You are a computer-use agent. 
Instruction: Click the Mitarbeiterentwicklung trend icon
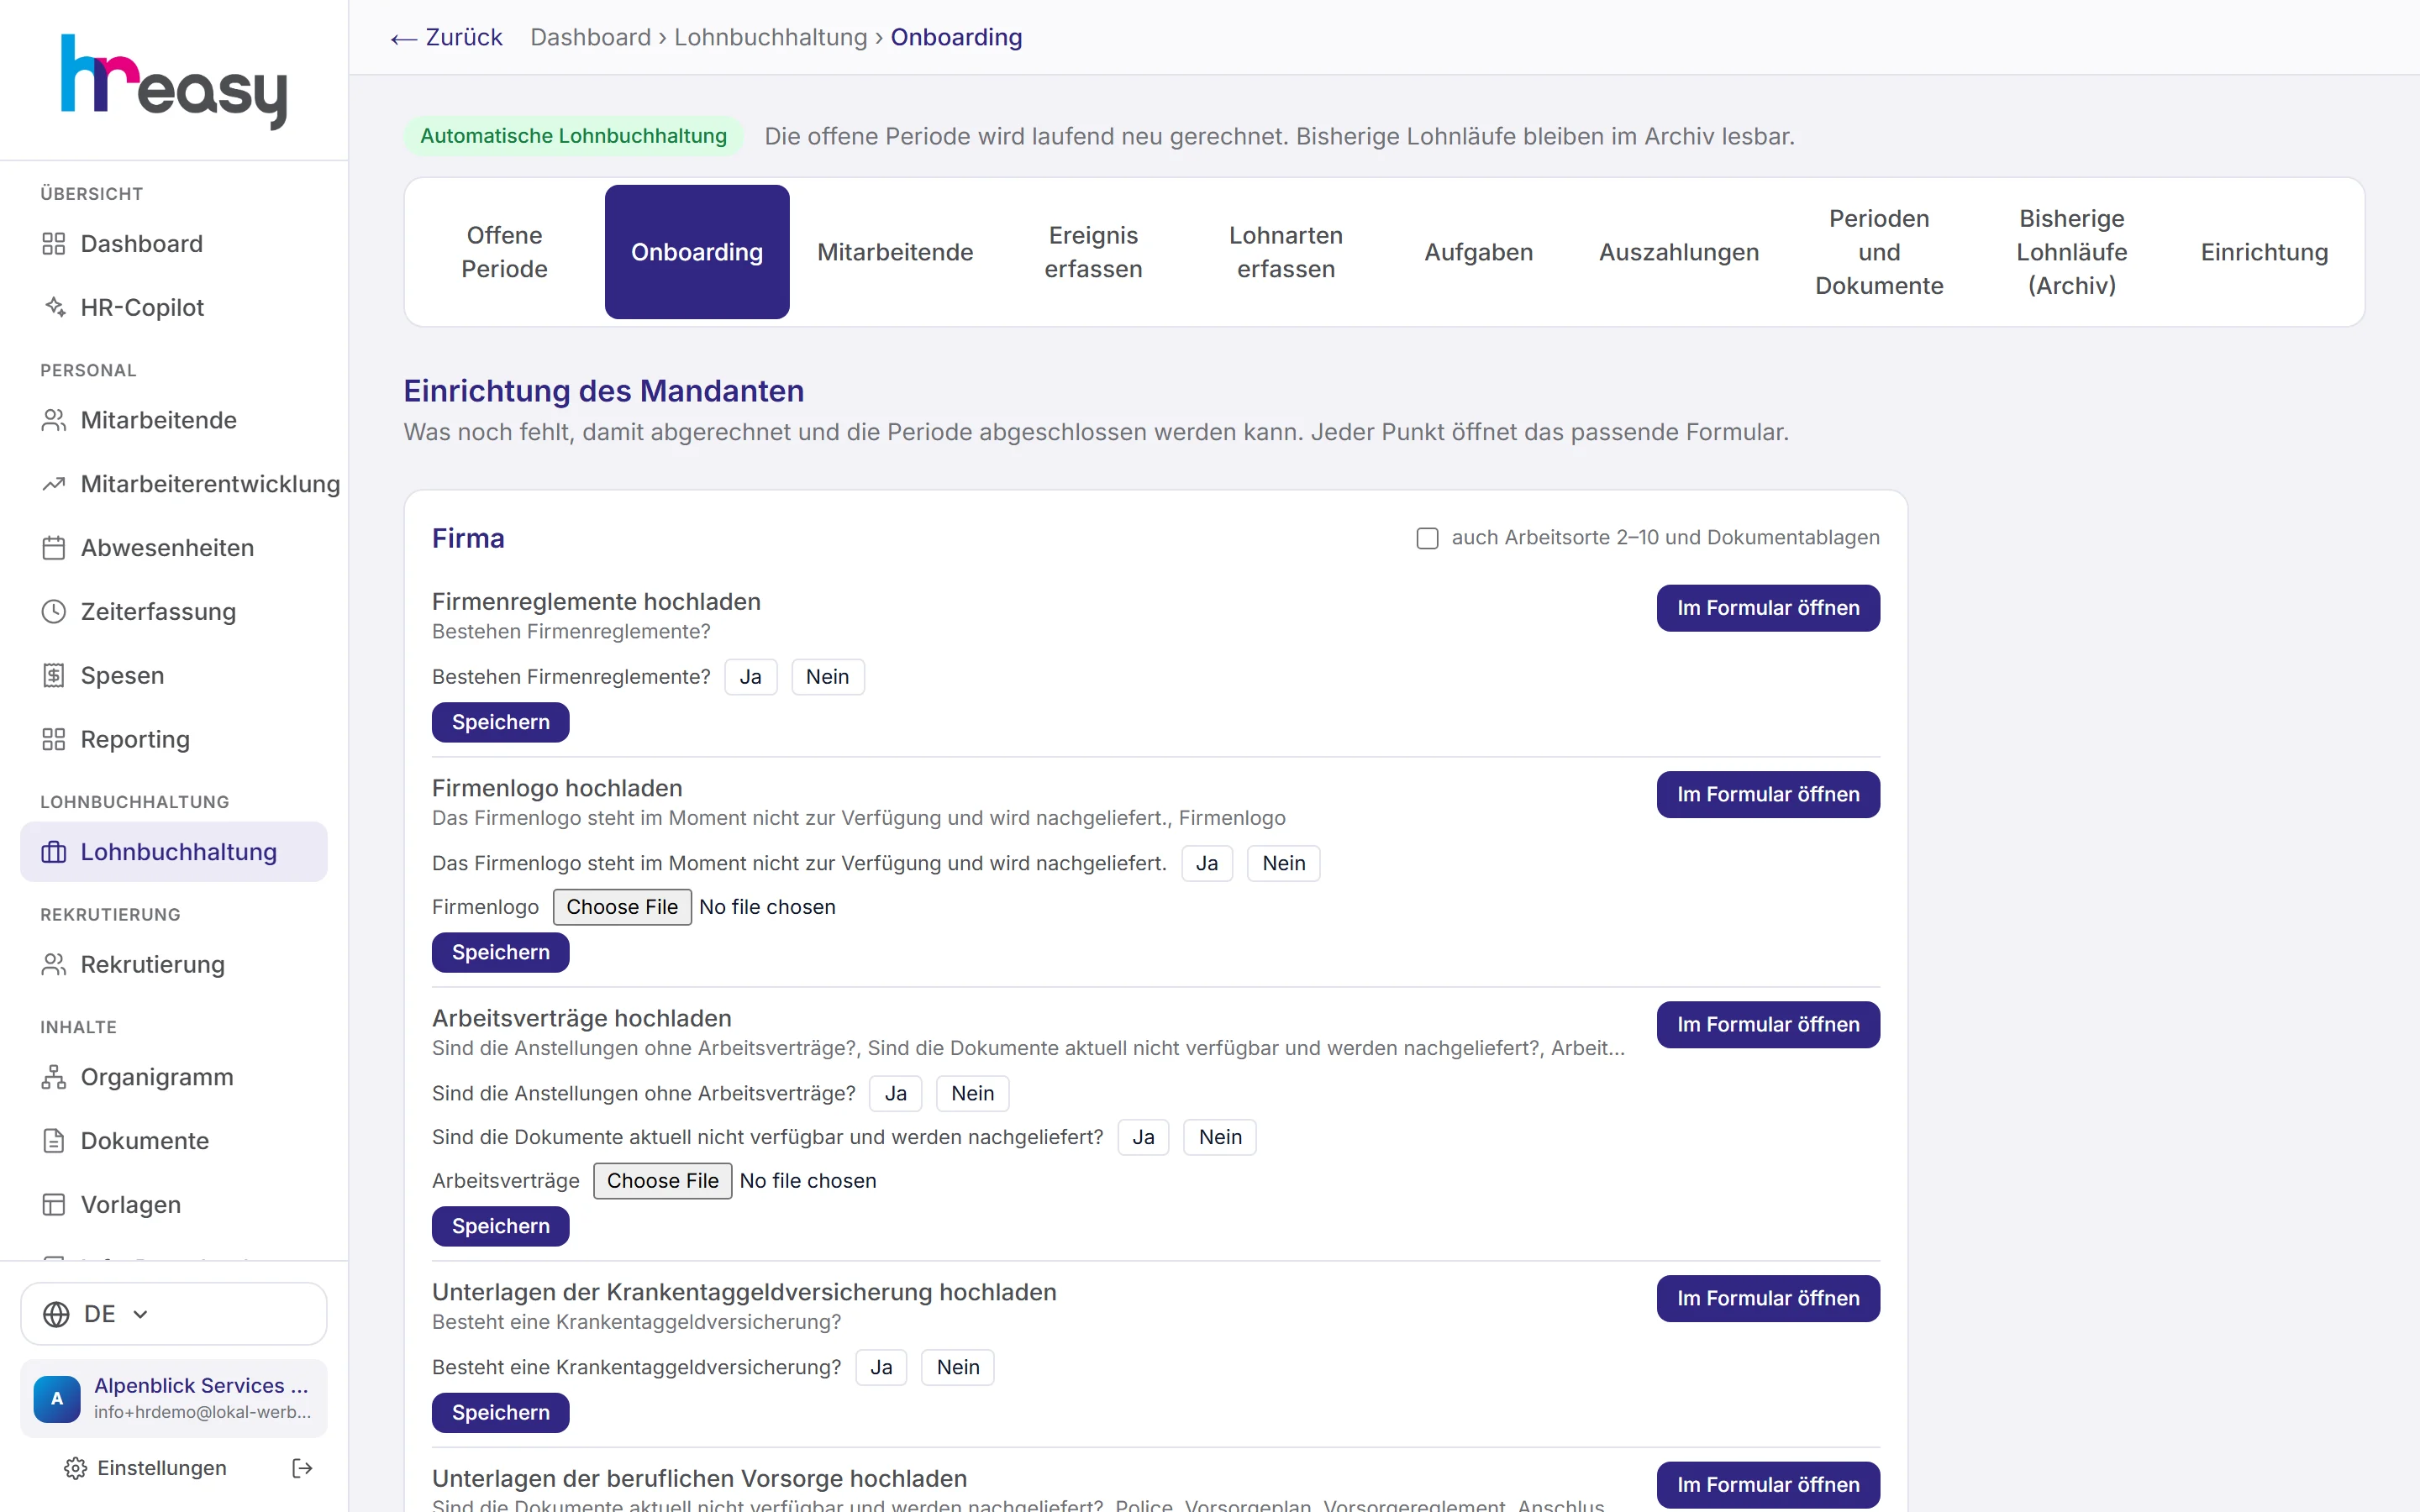pyautogui.click(x=54, y=484)
